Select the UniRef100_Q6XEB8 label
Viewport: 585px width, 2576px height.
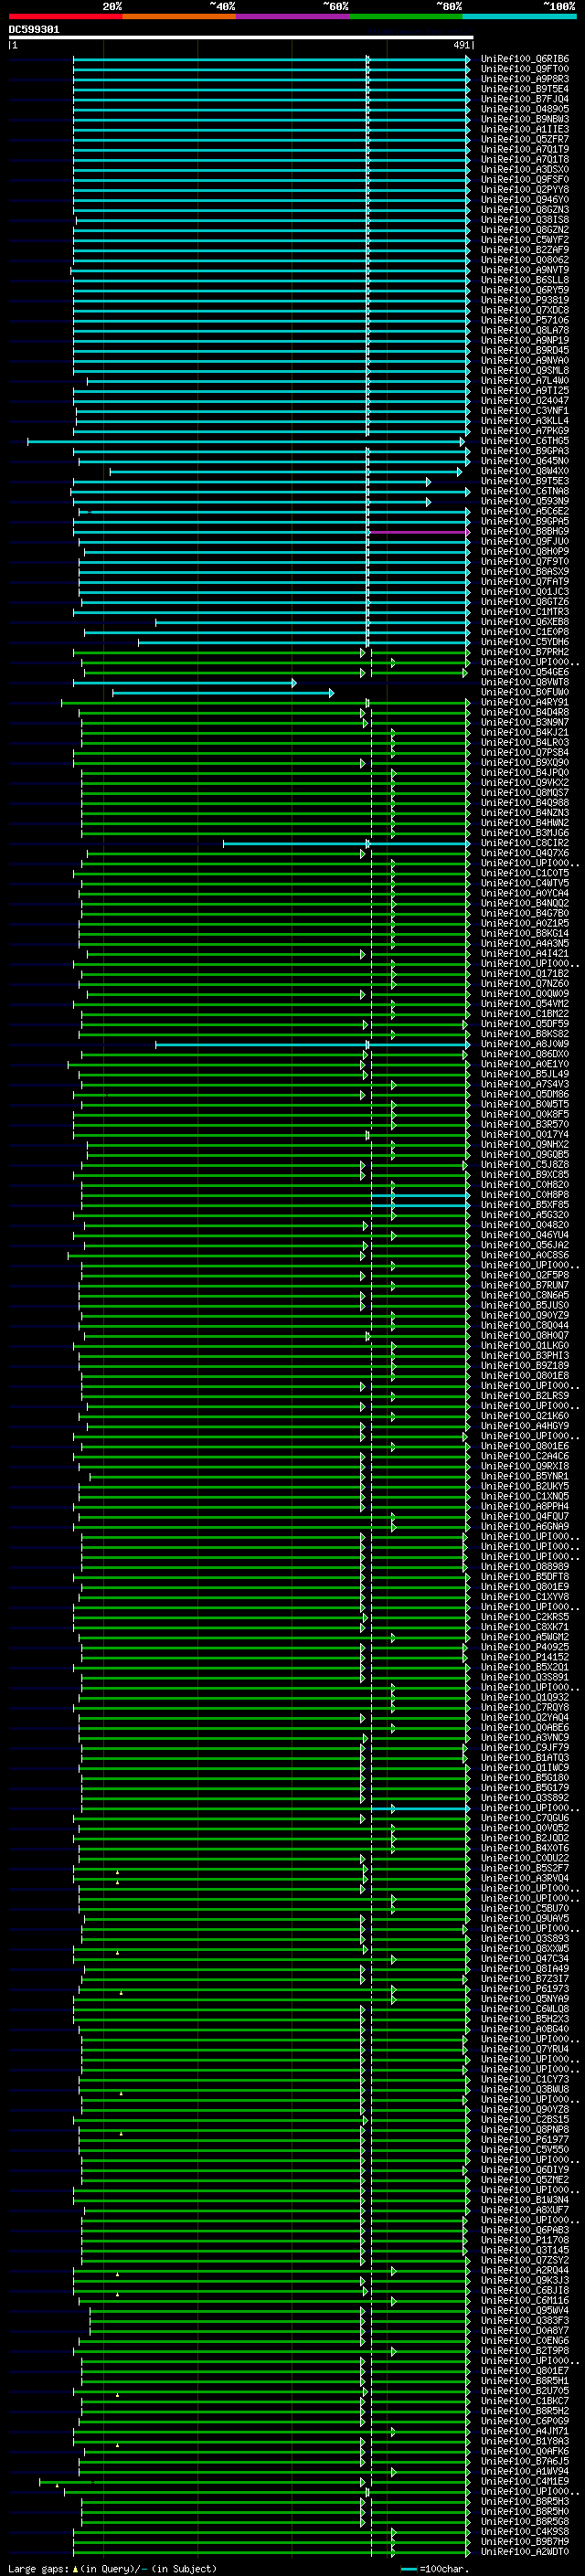coord(525,622)
